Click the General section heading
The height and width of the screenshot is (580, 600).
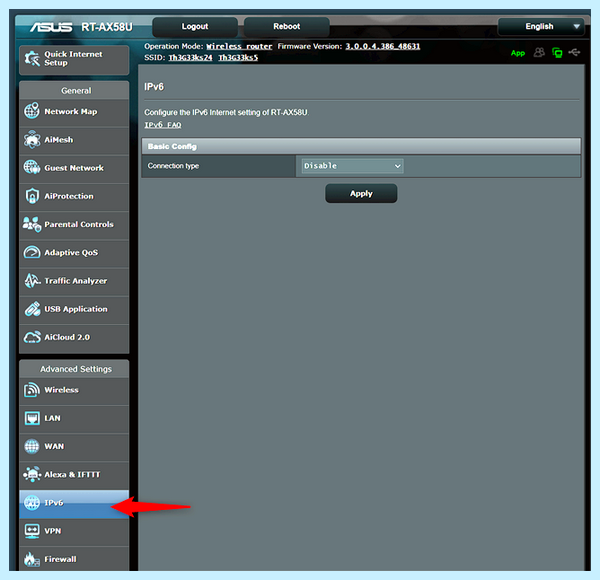coord(74,90)
